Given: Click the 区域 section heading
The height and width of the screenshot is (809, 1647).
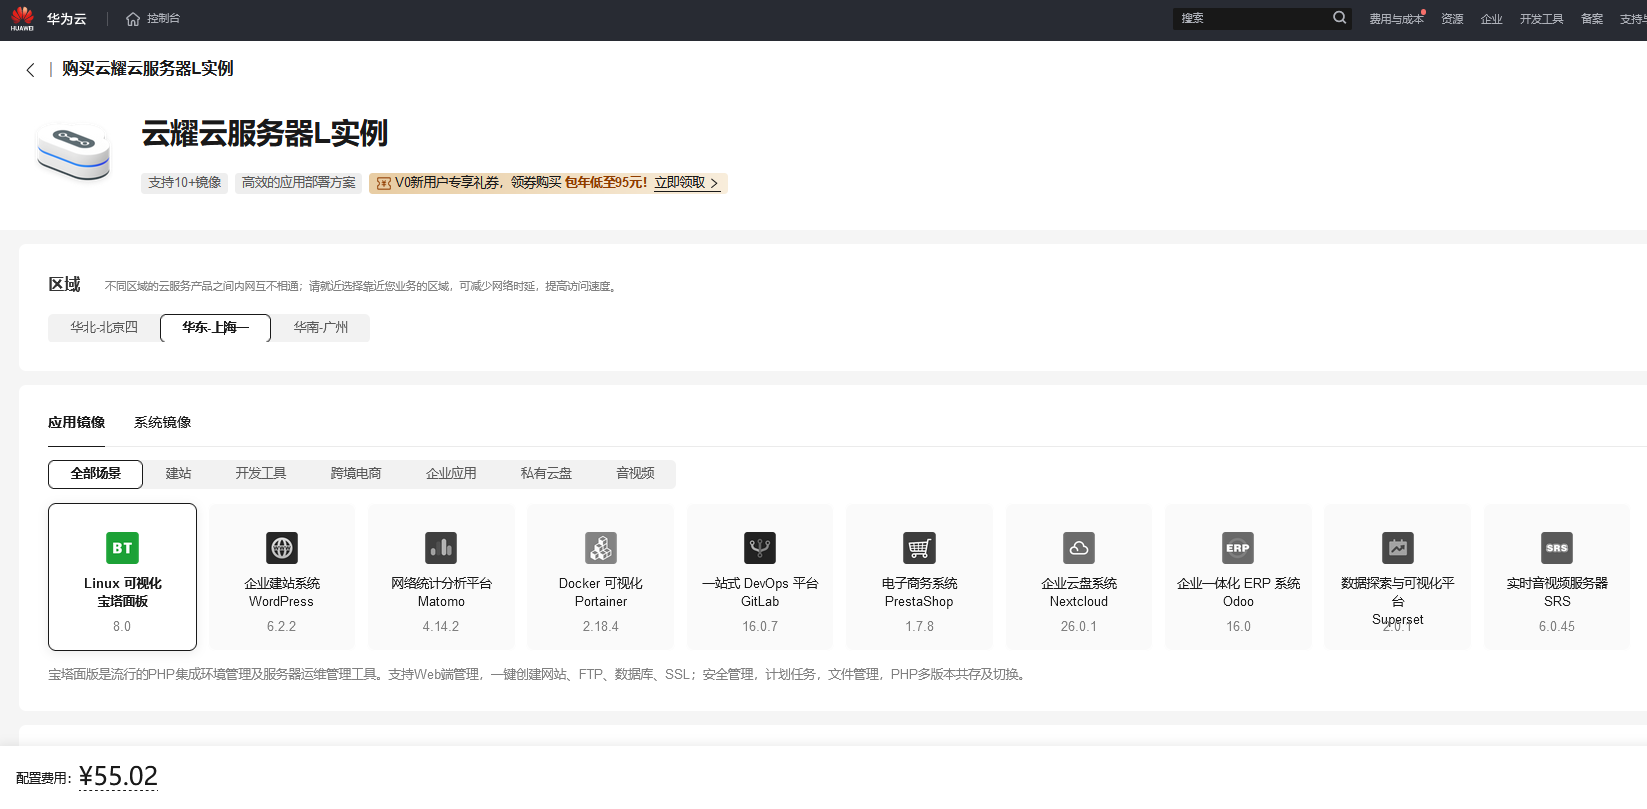Looking at the screenshot, I should click(x=64, y=285).
